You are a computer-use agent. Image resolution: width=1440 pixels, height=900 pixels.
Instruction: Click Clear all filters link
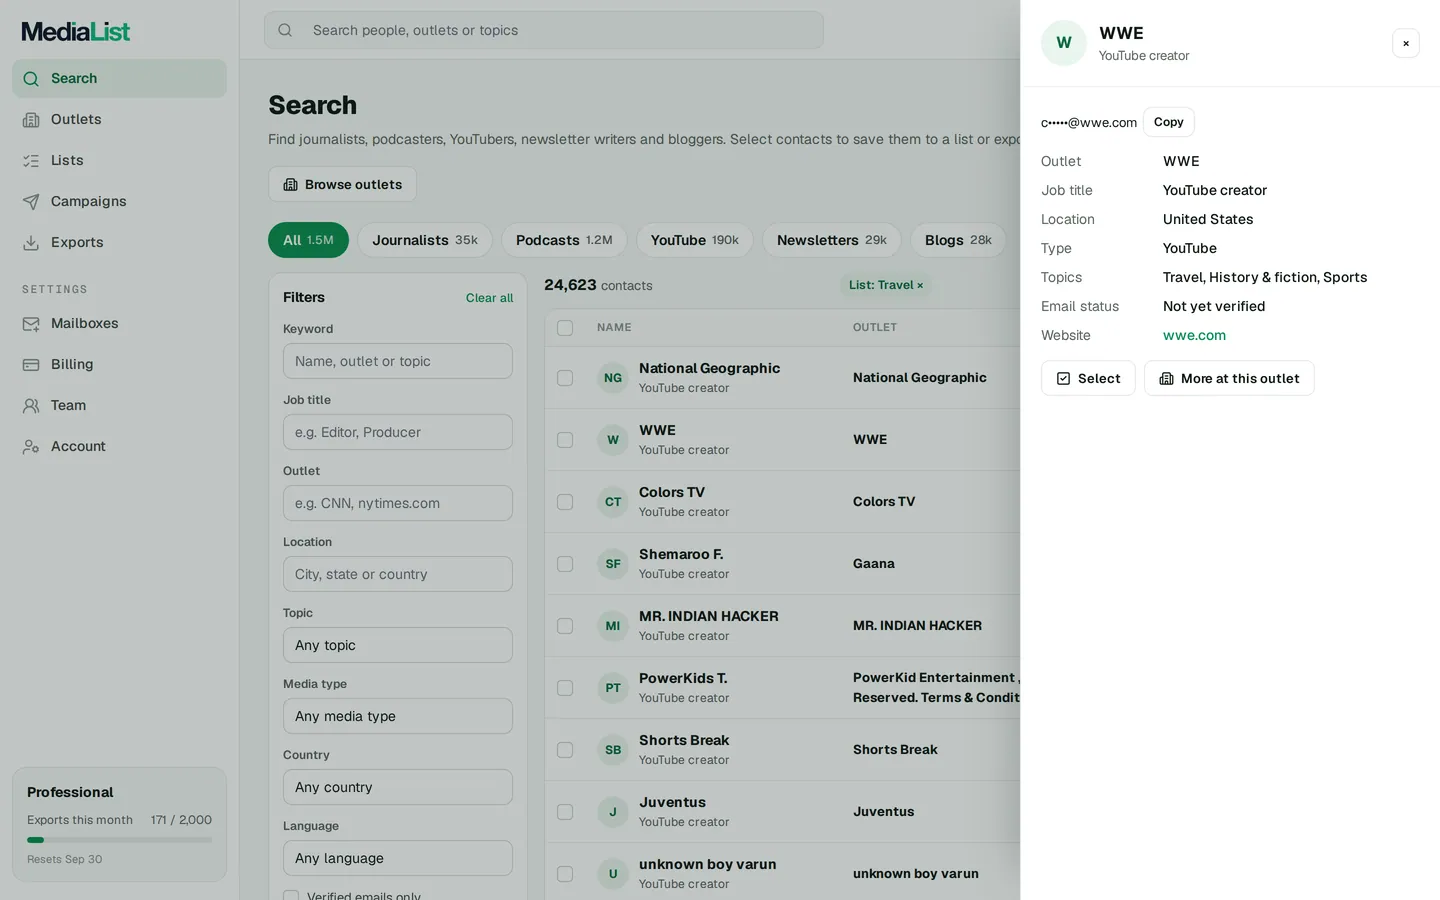[x=489, y=298]
